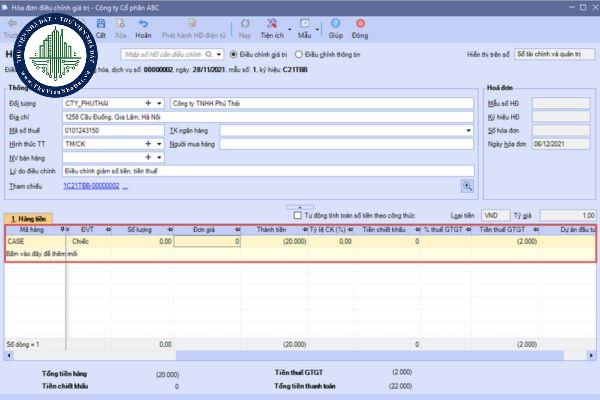
Task: Select the Điều chỉnh giá trị radio button
Action: (234, 53)
